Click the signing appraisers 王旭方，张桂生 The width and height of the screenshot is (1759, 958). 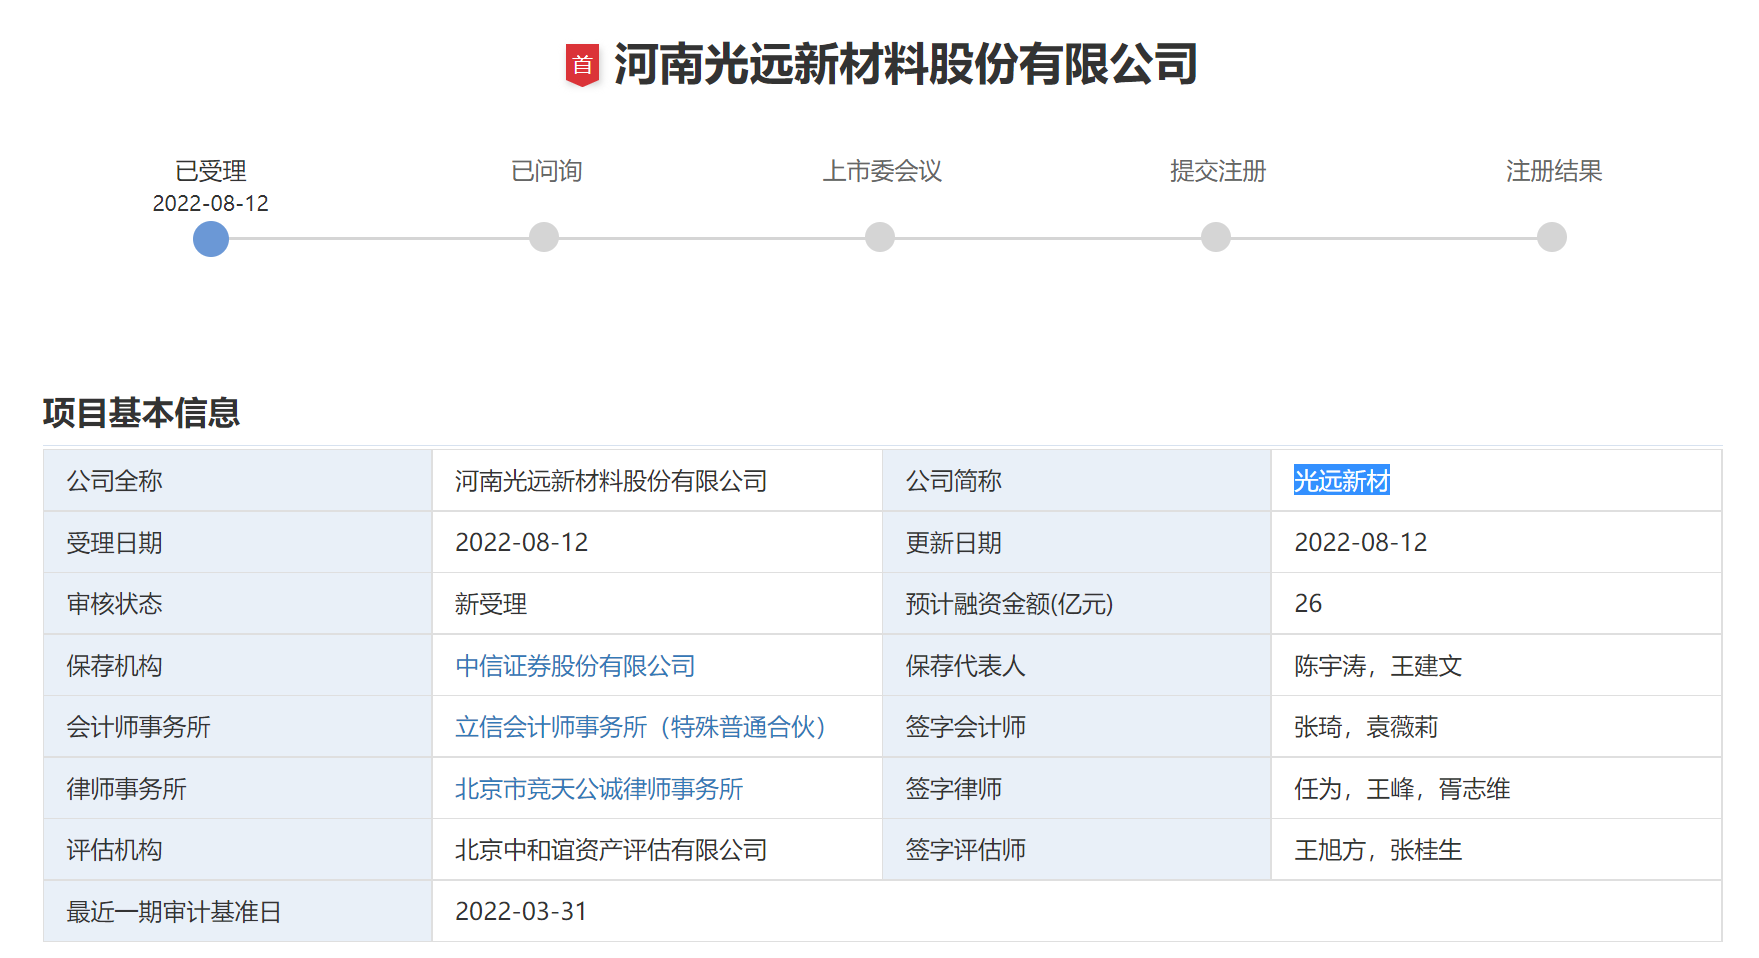coord(1378,850)
